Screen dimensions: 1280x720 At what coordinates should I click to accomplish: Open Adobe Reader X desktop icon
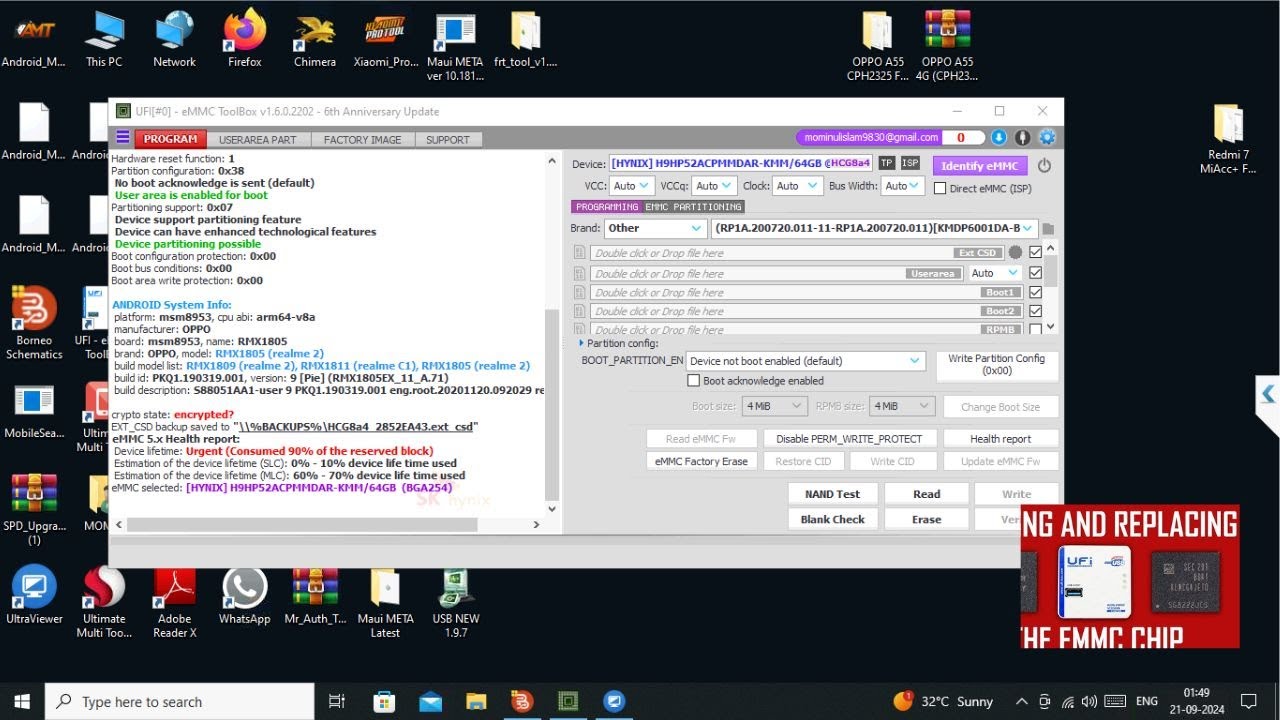pos(175,603)
